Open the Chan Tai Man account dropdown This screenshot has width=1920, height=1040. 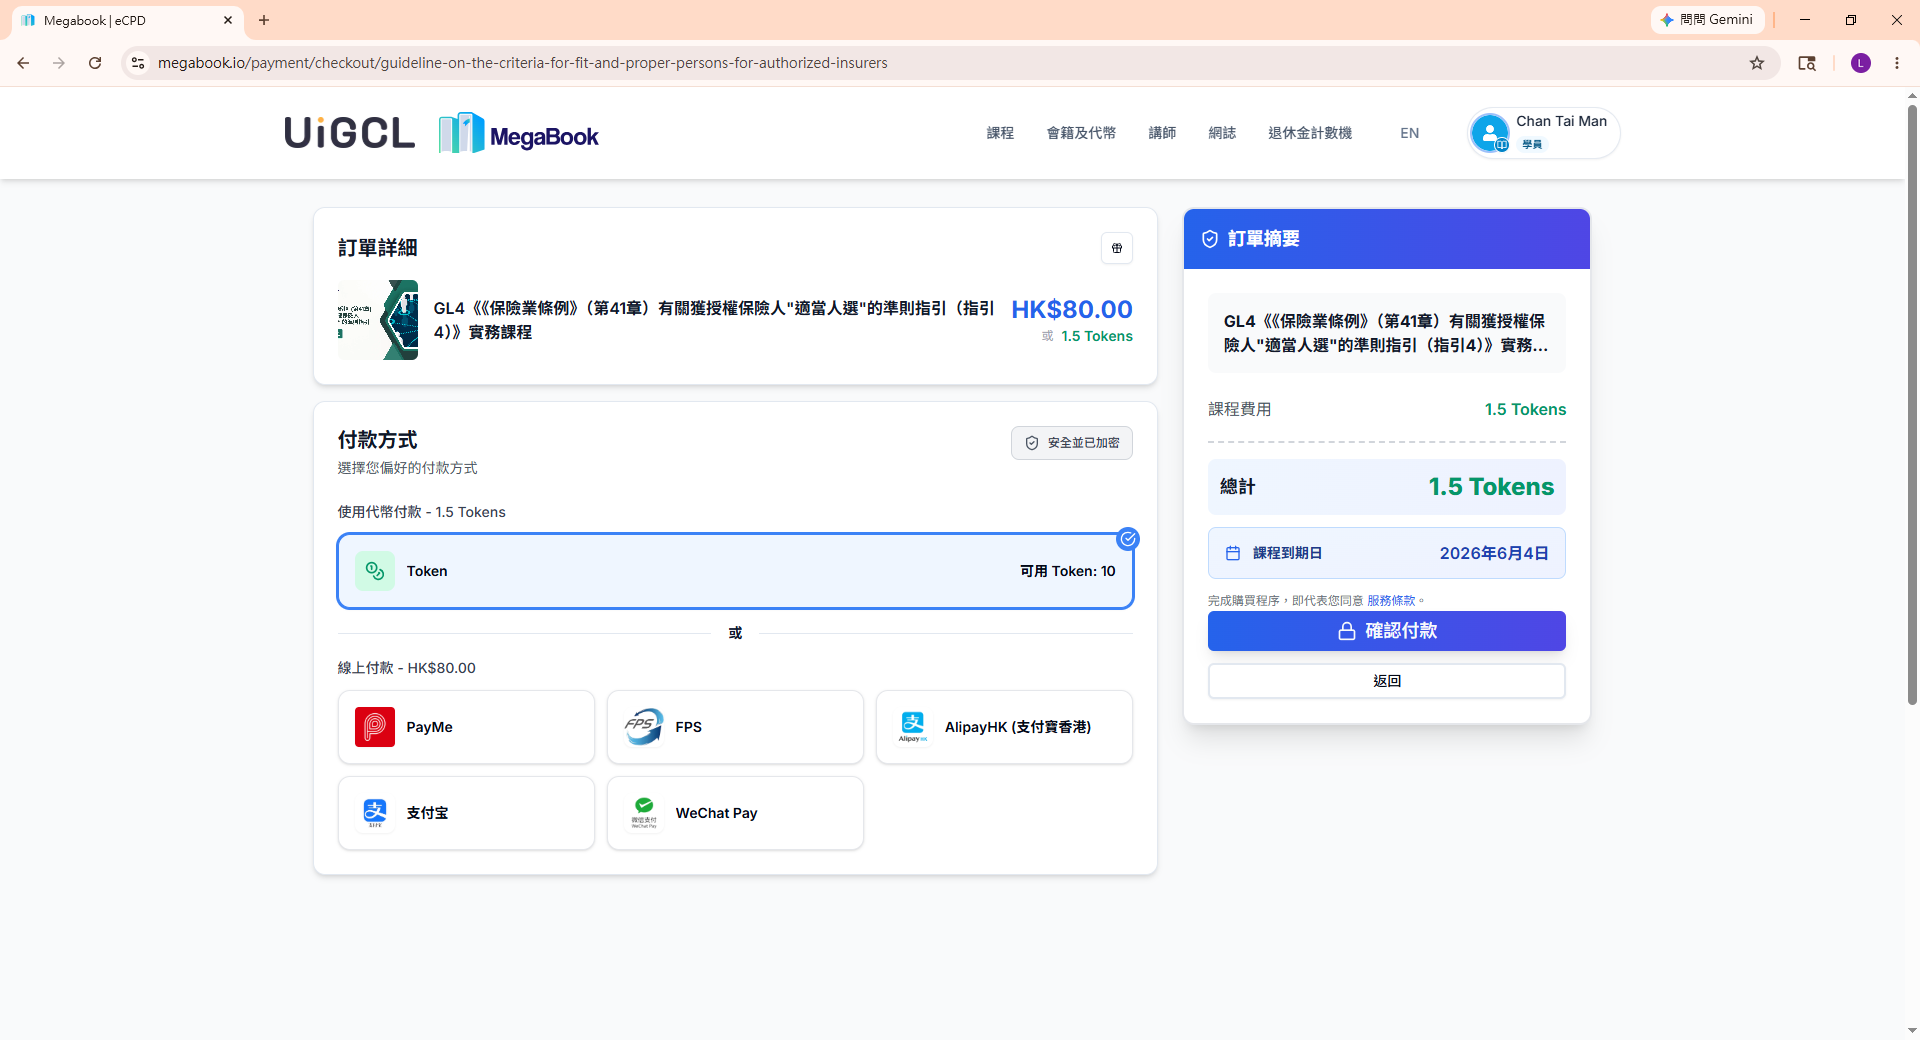[1543, 133]
